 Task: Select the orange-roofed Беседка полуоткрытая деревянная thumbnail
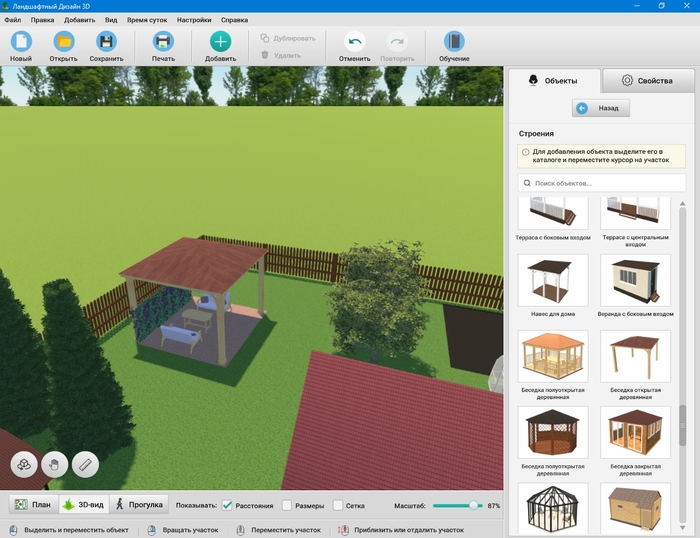tap(553, 356)
